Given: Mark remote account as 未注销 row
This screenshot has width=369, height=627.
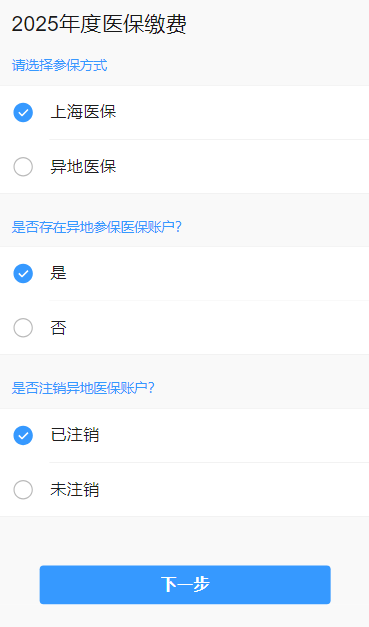Looking at the screenshot, I should point(184,489).
